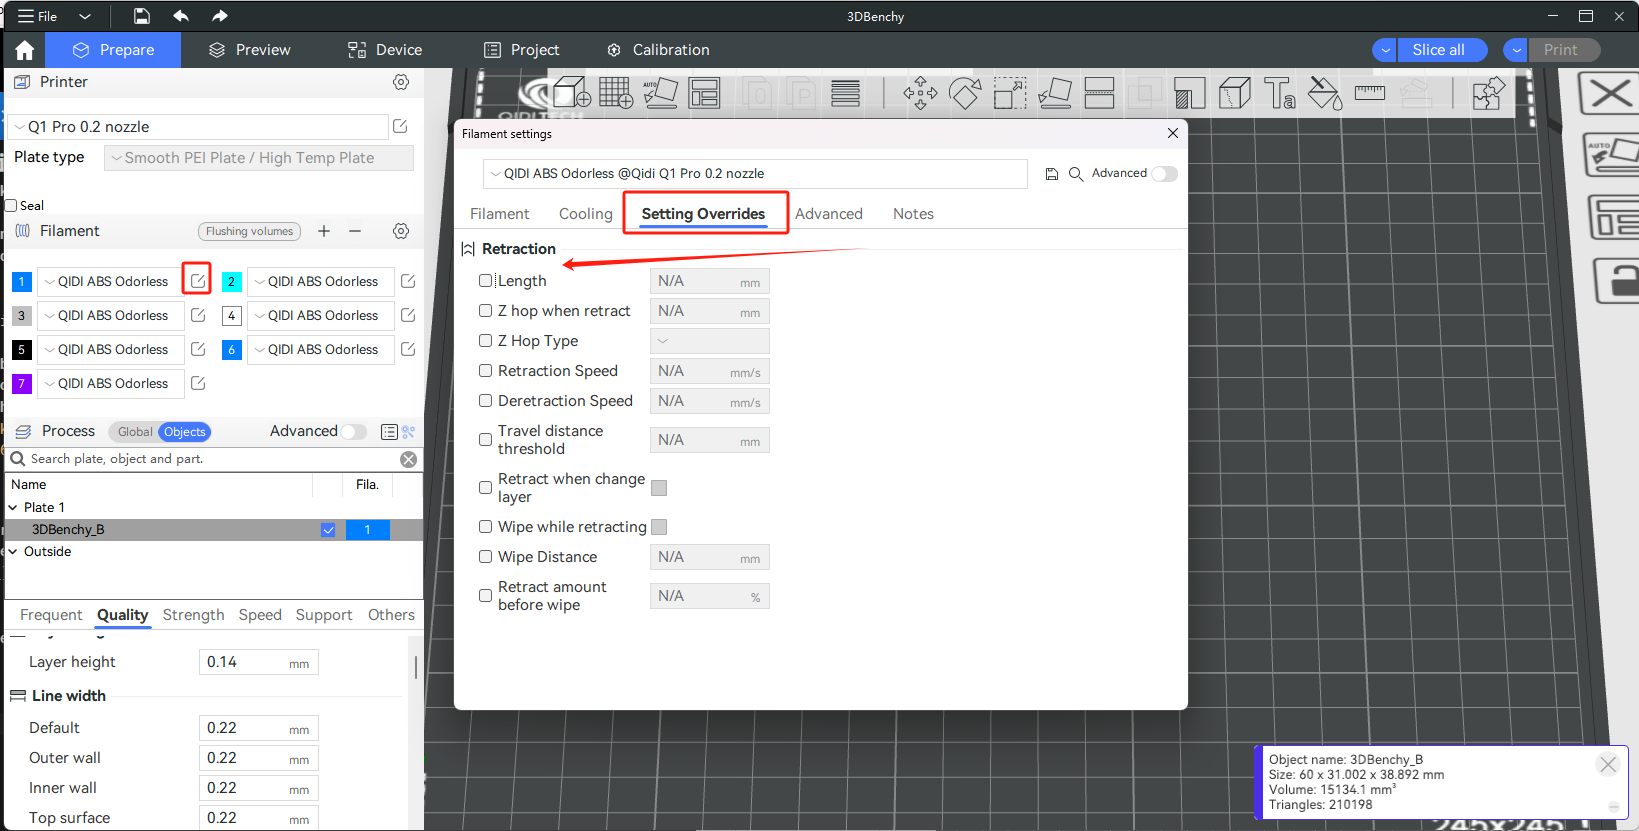Check the Wipe Distance override
The image size is (1639, 831).
pyautogui.click(x=486, y=557)
